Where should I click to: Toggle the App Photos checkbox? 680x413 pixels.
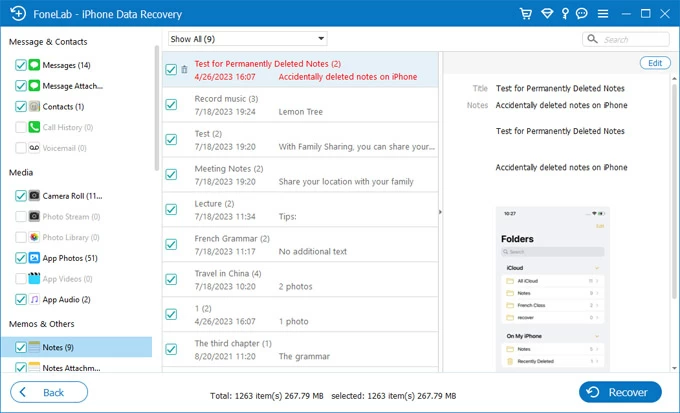21,258
